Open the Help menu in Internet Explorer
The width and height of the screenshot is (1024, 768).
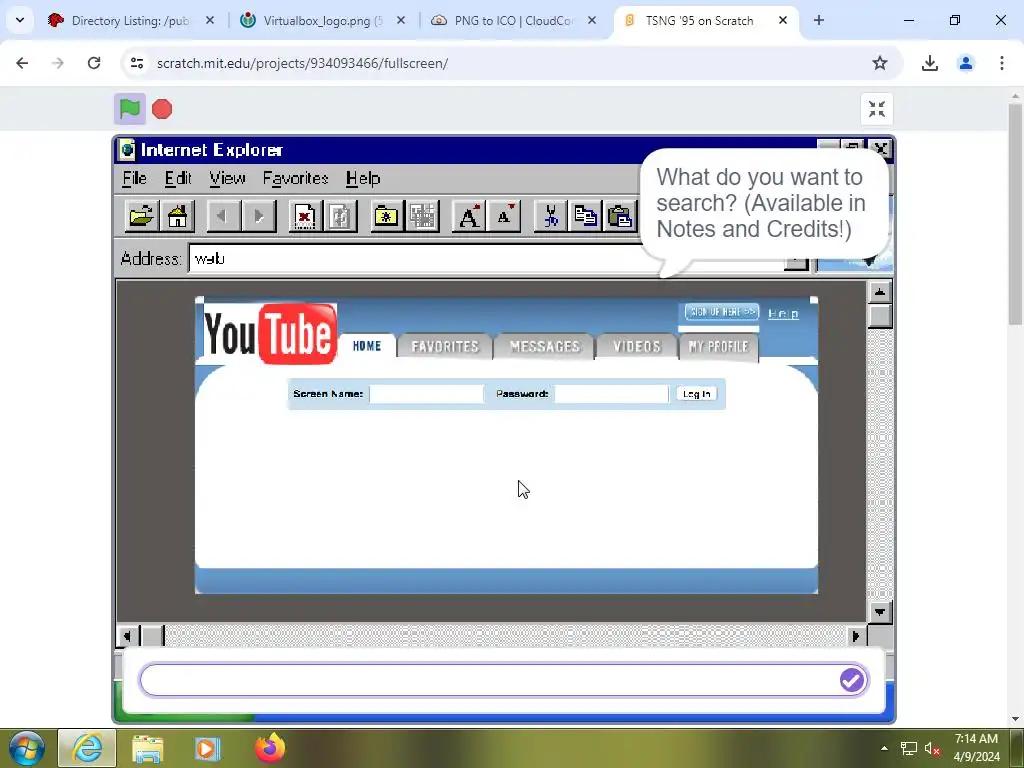pos(363,178)
